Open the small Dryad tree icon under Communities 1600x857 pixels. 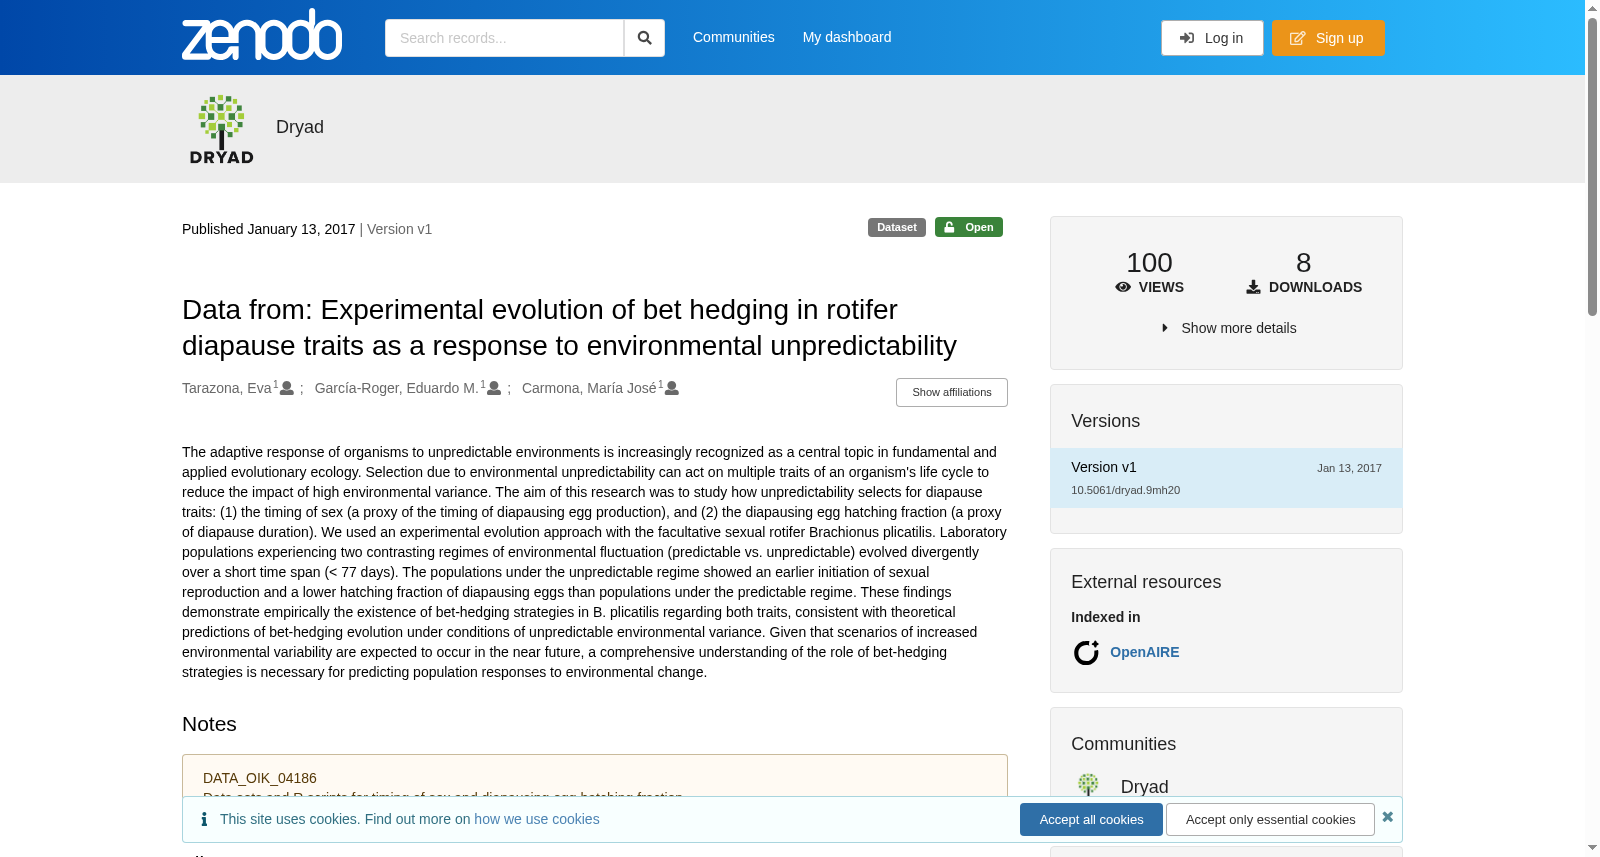1088,785
